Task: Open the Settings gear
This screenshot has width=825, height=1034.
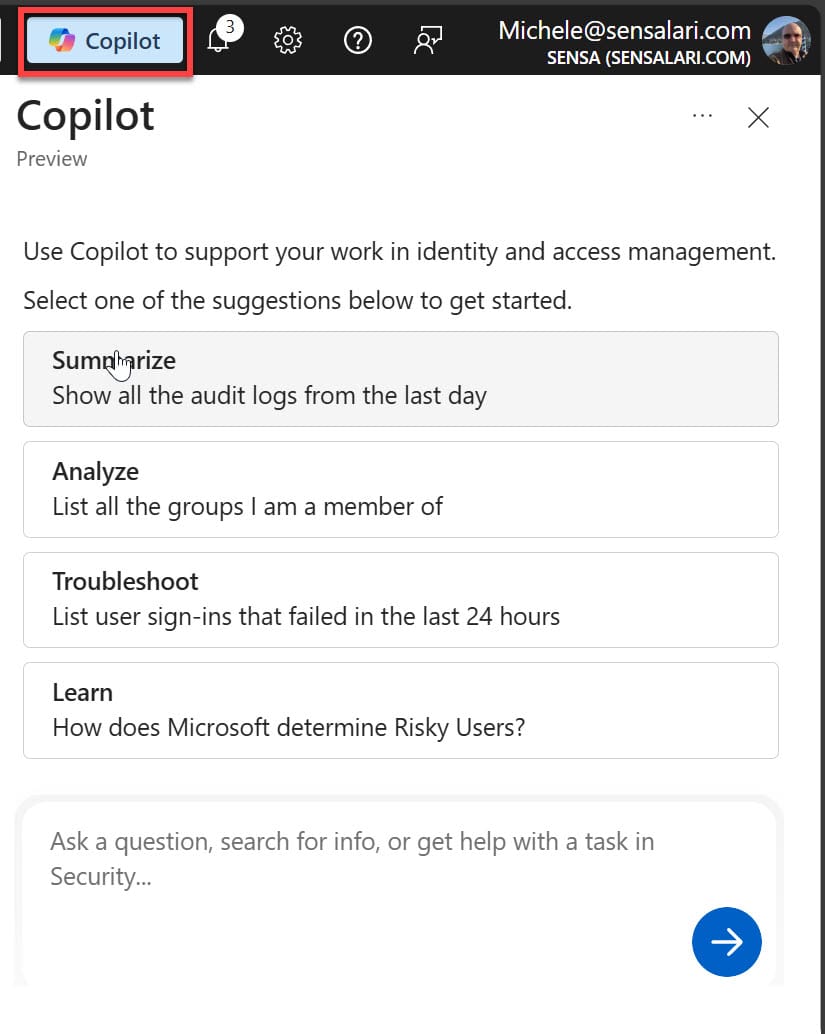Action: click(x=288, y=41)
